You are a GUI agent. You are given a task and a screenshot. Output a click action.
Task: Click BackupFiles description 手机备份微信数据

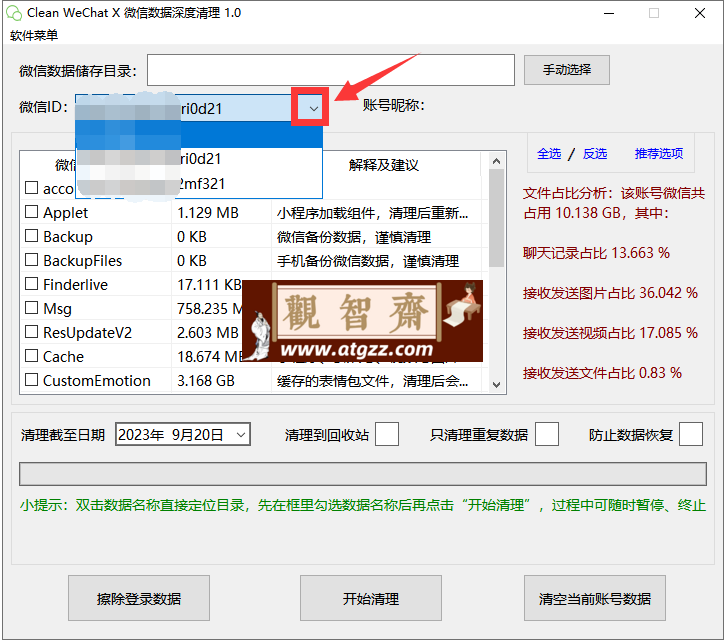point(368,261)
